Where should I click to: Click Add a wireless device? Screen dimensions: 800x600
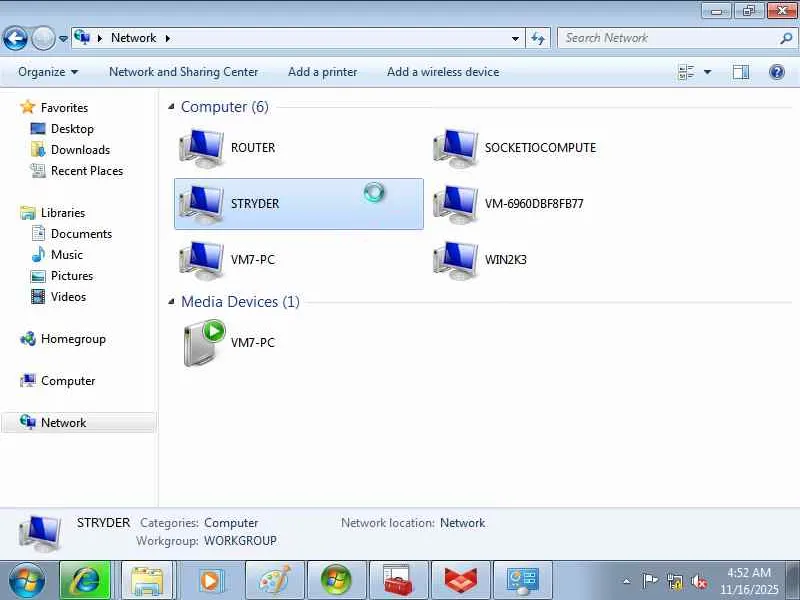[443, 72]
